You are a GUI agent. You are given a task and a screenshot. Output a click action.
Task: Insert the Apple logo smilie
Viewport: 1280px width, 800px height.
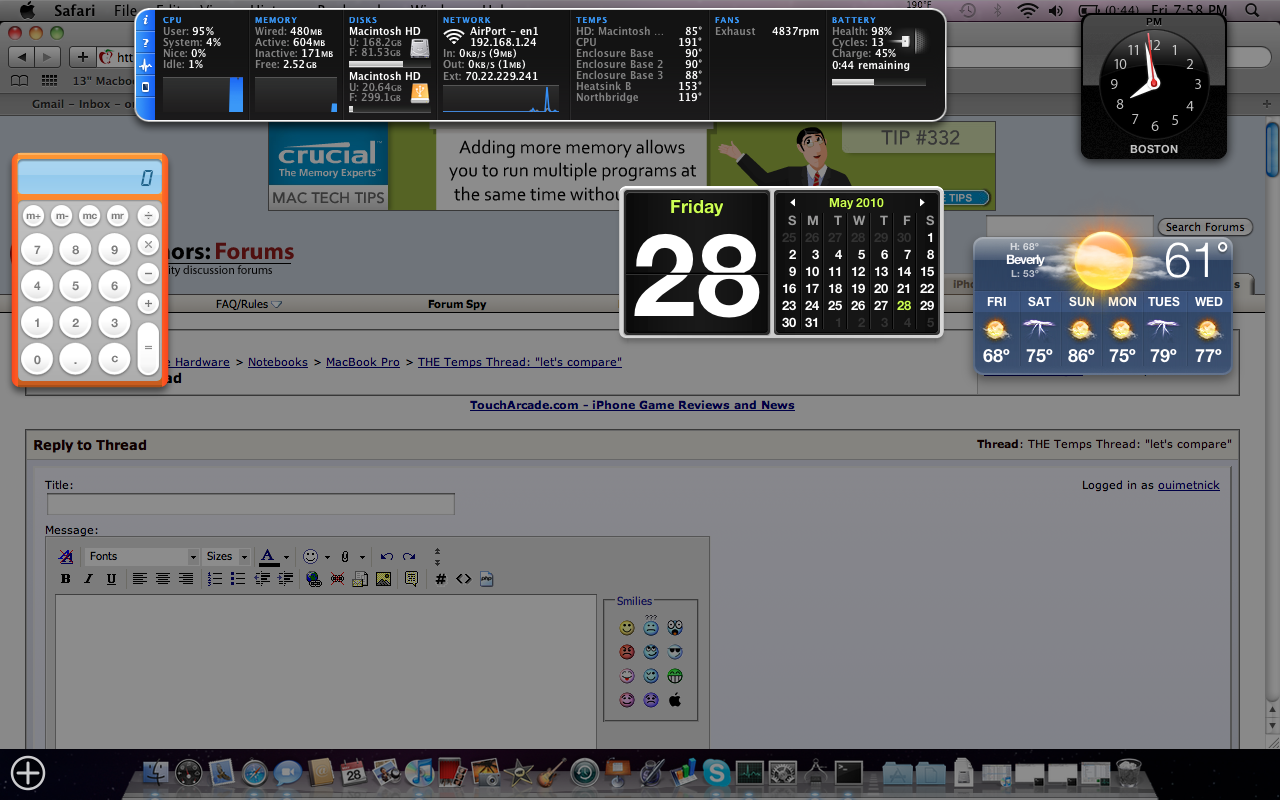tap(675, 700)
